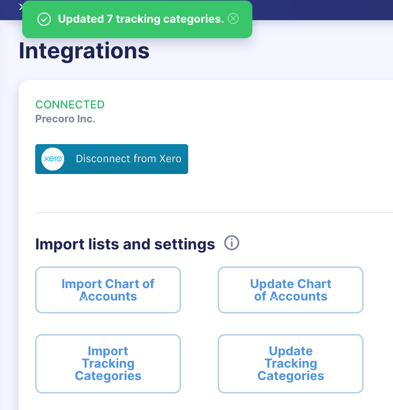This screenshot has height=410, width=393.
Task: Click the green CONNECTED status label
Action: tap(70, 105)
